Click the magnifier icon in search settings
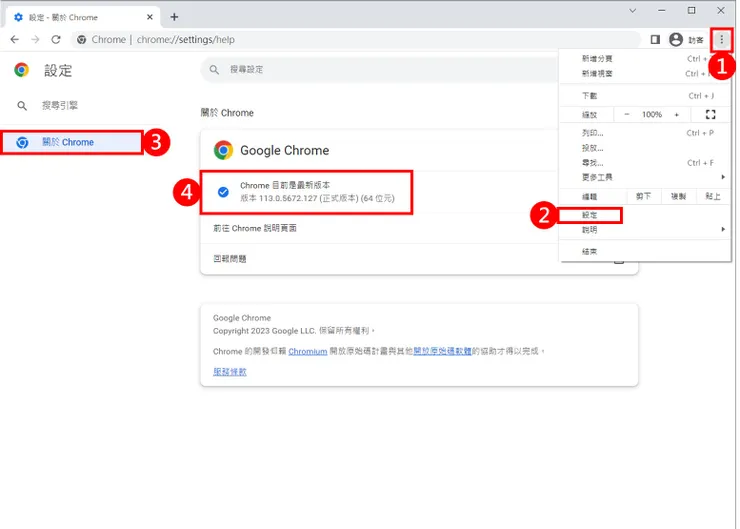Viewport: 740px width, 529px height. tap(215, 70)
